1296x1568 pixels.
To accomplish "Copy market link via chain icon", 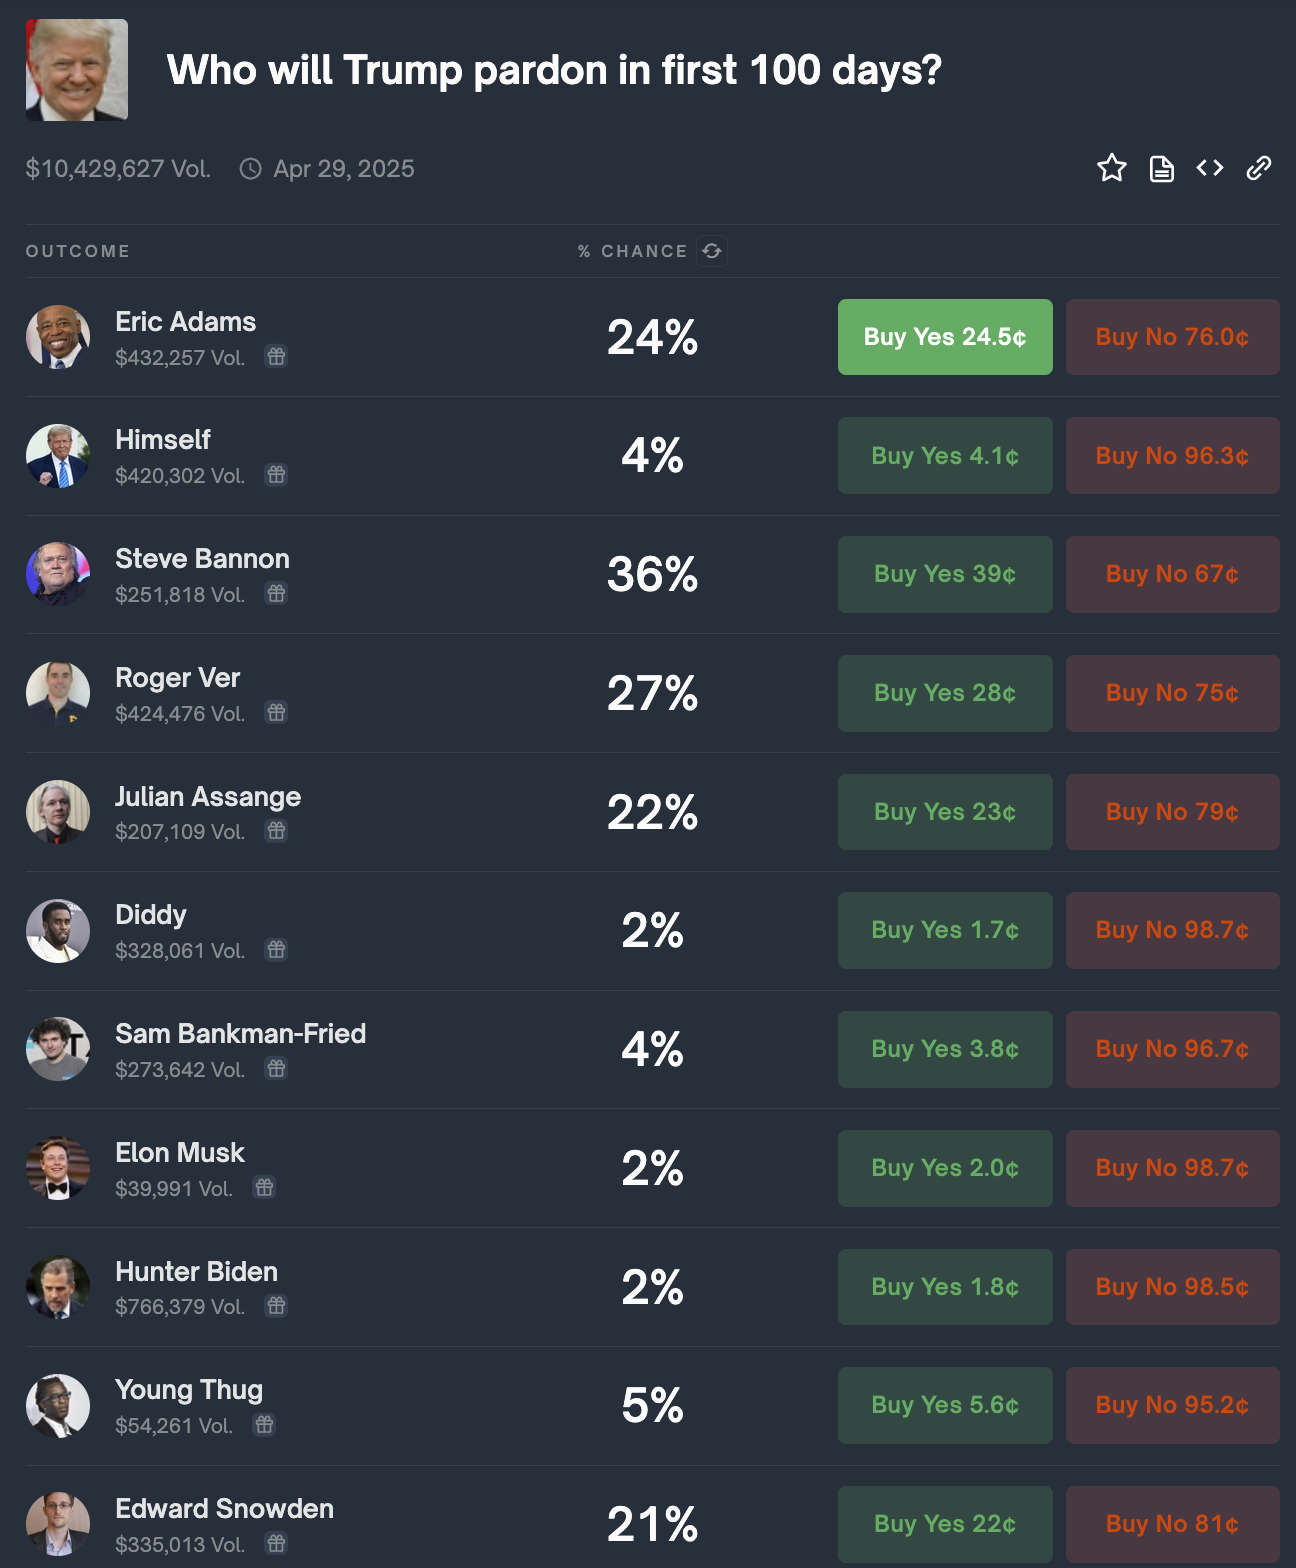I will click(x=1259, y=168).
